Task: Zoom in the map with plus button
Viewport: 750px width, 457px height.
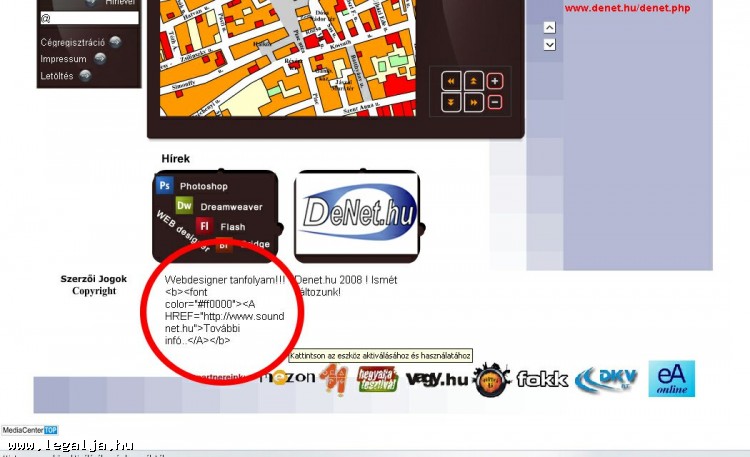Action: pos(494,81)
